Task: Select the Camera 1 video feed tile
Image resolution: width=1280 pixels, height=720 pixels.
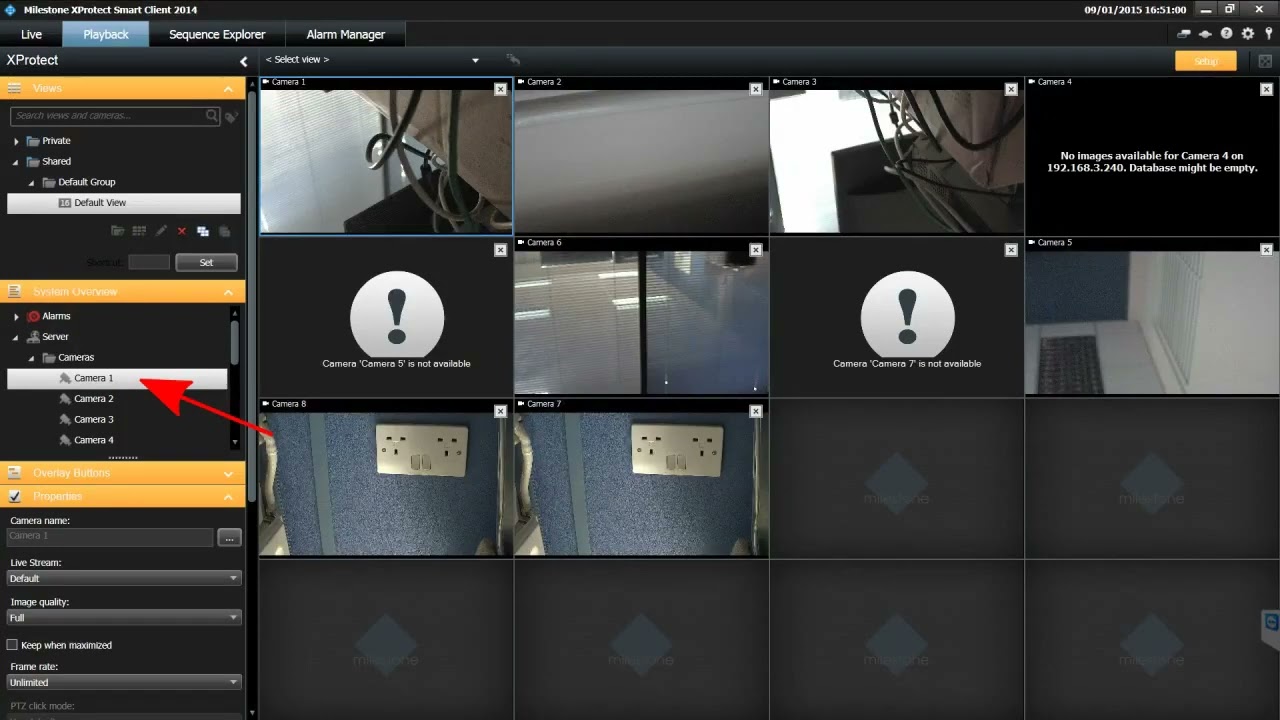Action: 385,161
